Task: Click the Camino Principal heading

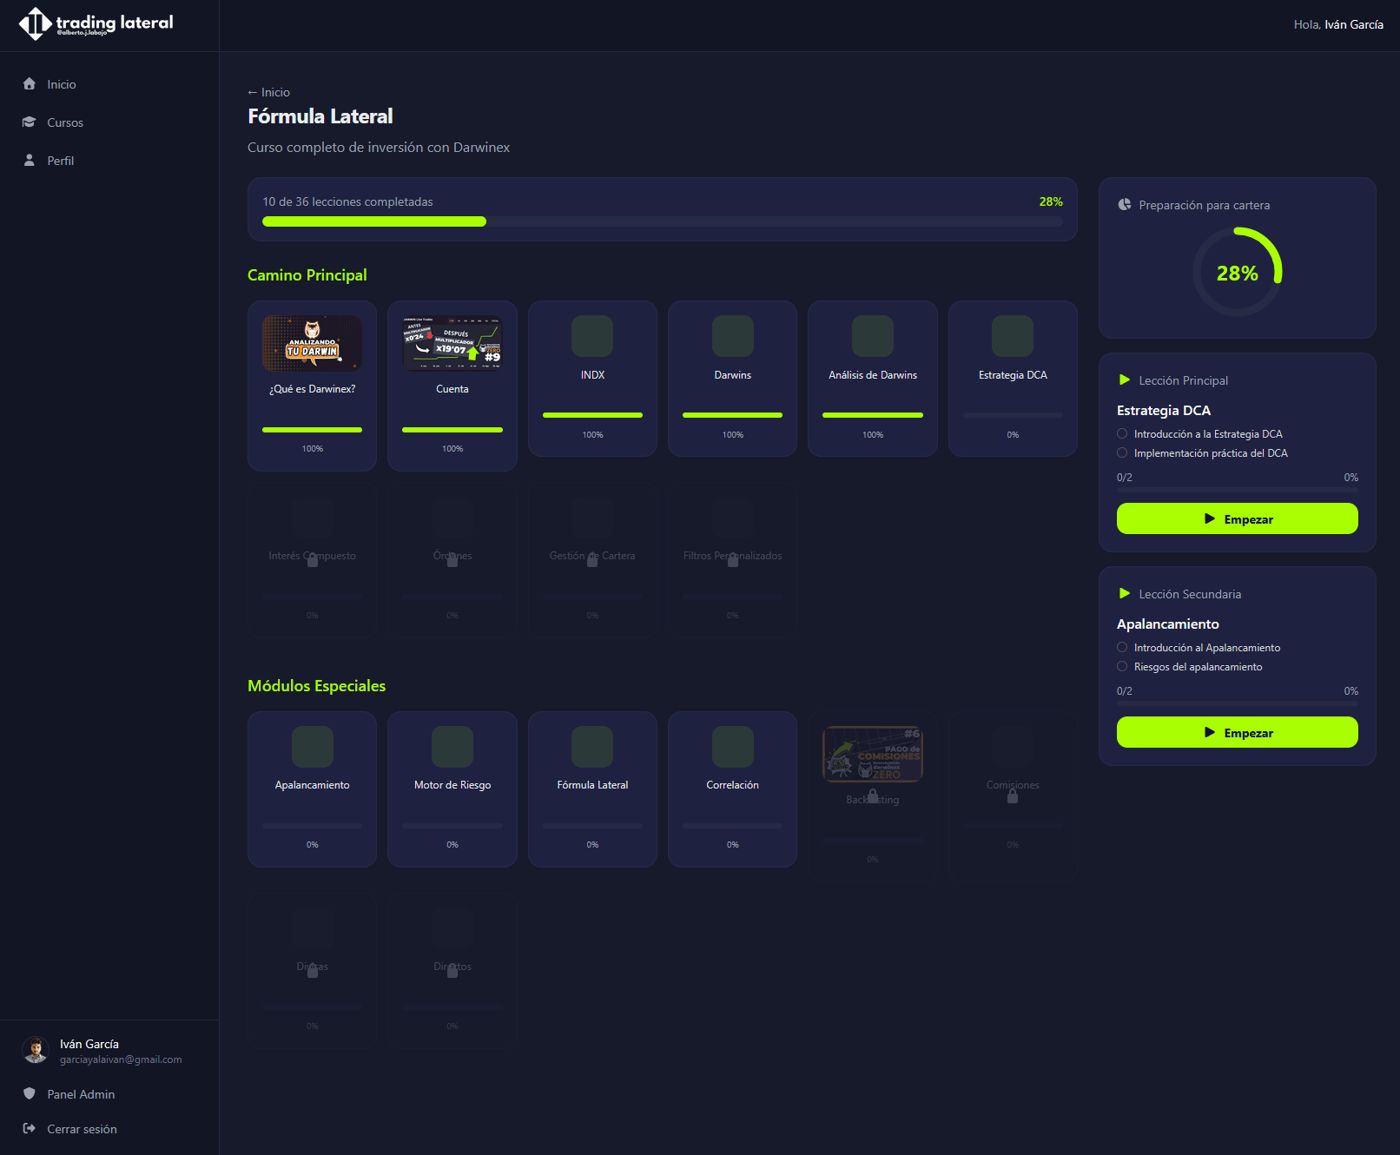Action: (307, 275)
